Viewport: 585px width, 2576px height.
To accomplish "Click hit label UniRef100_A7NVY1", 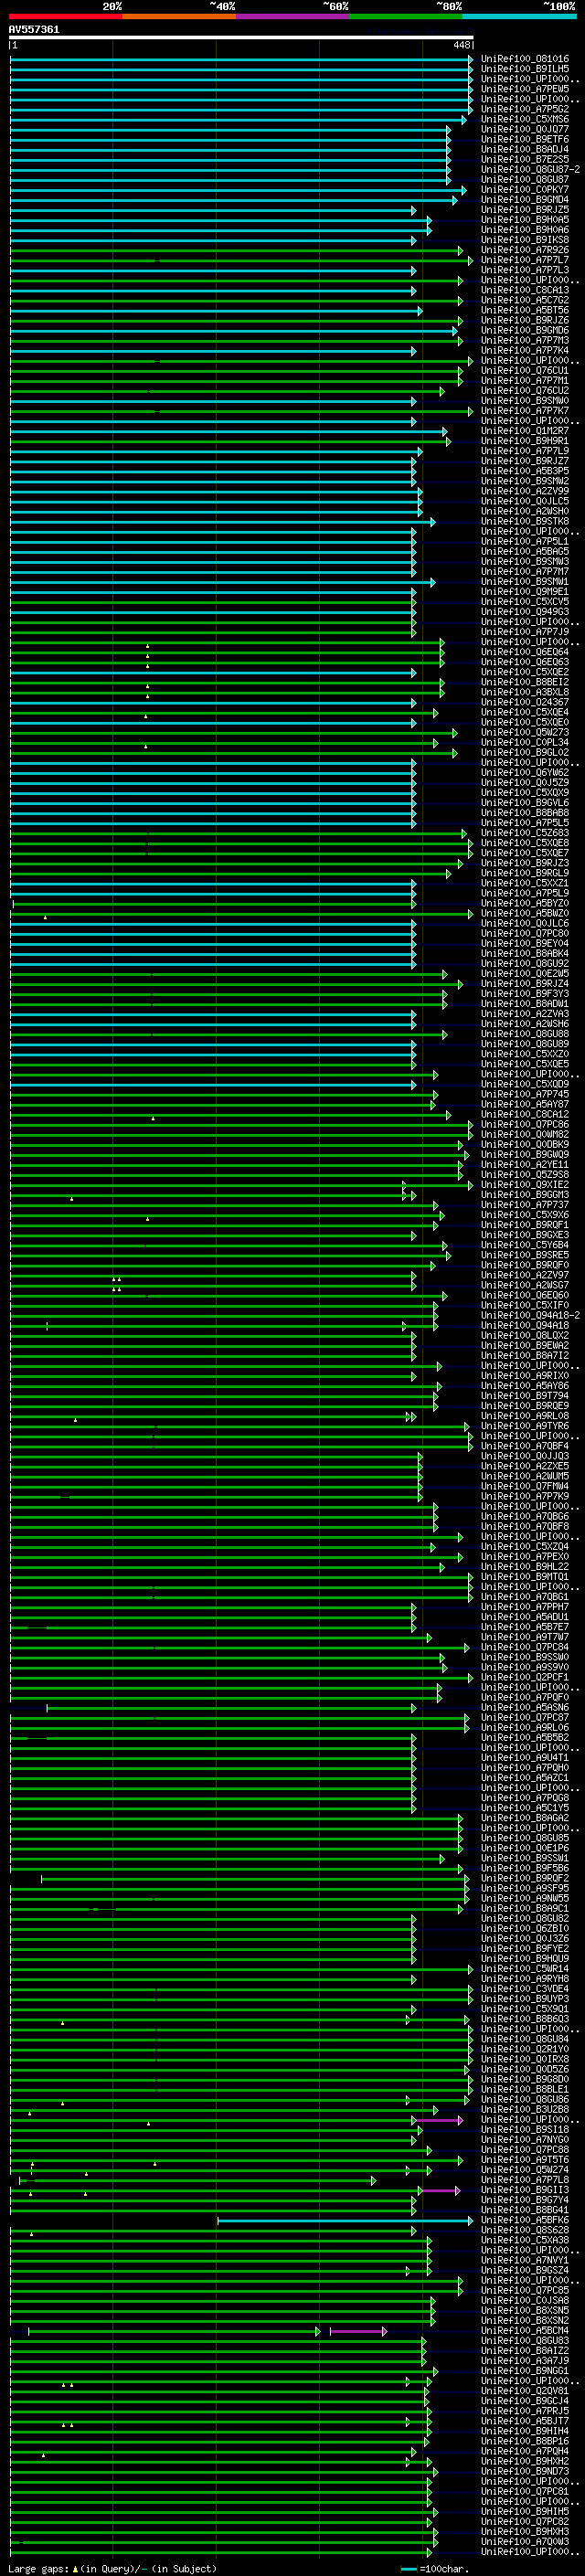I will 525,2260.
